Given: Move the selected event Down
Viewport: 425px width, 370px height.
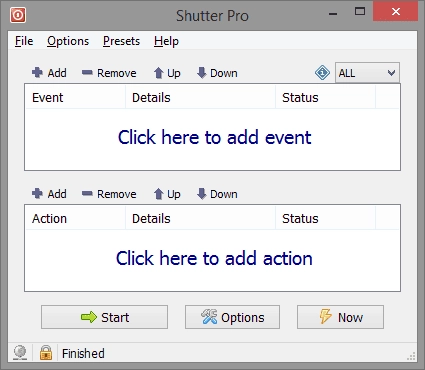Looking at the screenshot, I should click(x=217, y=73).
